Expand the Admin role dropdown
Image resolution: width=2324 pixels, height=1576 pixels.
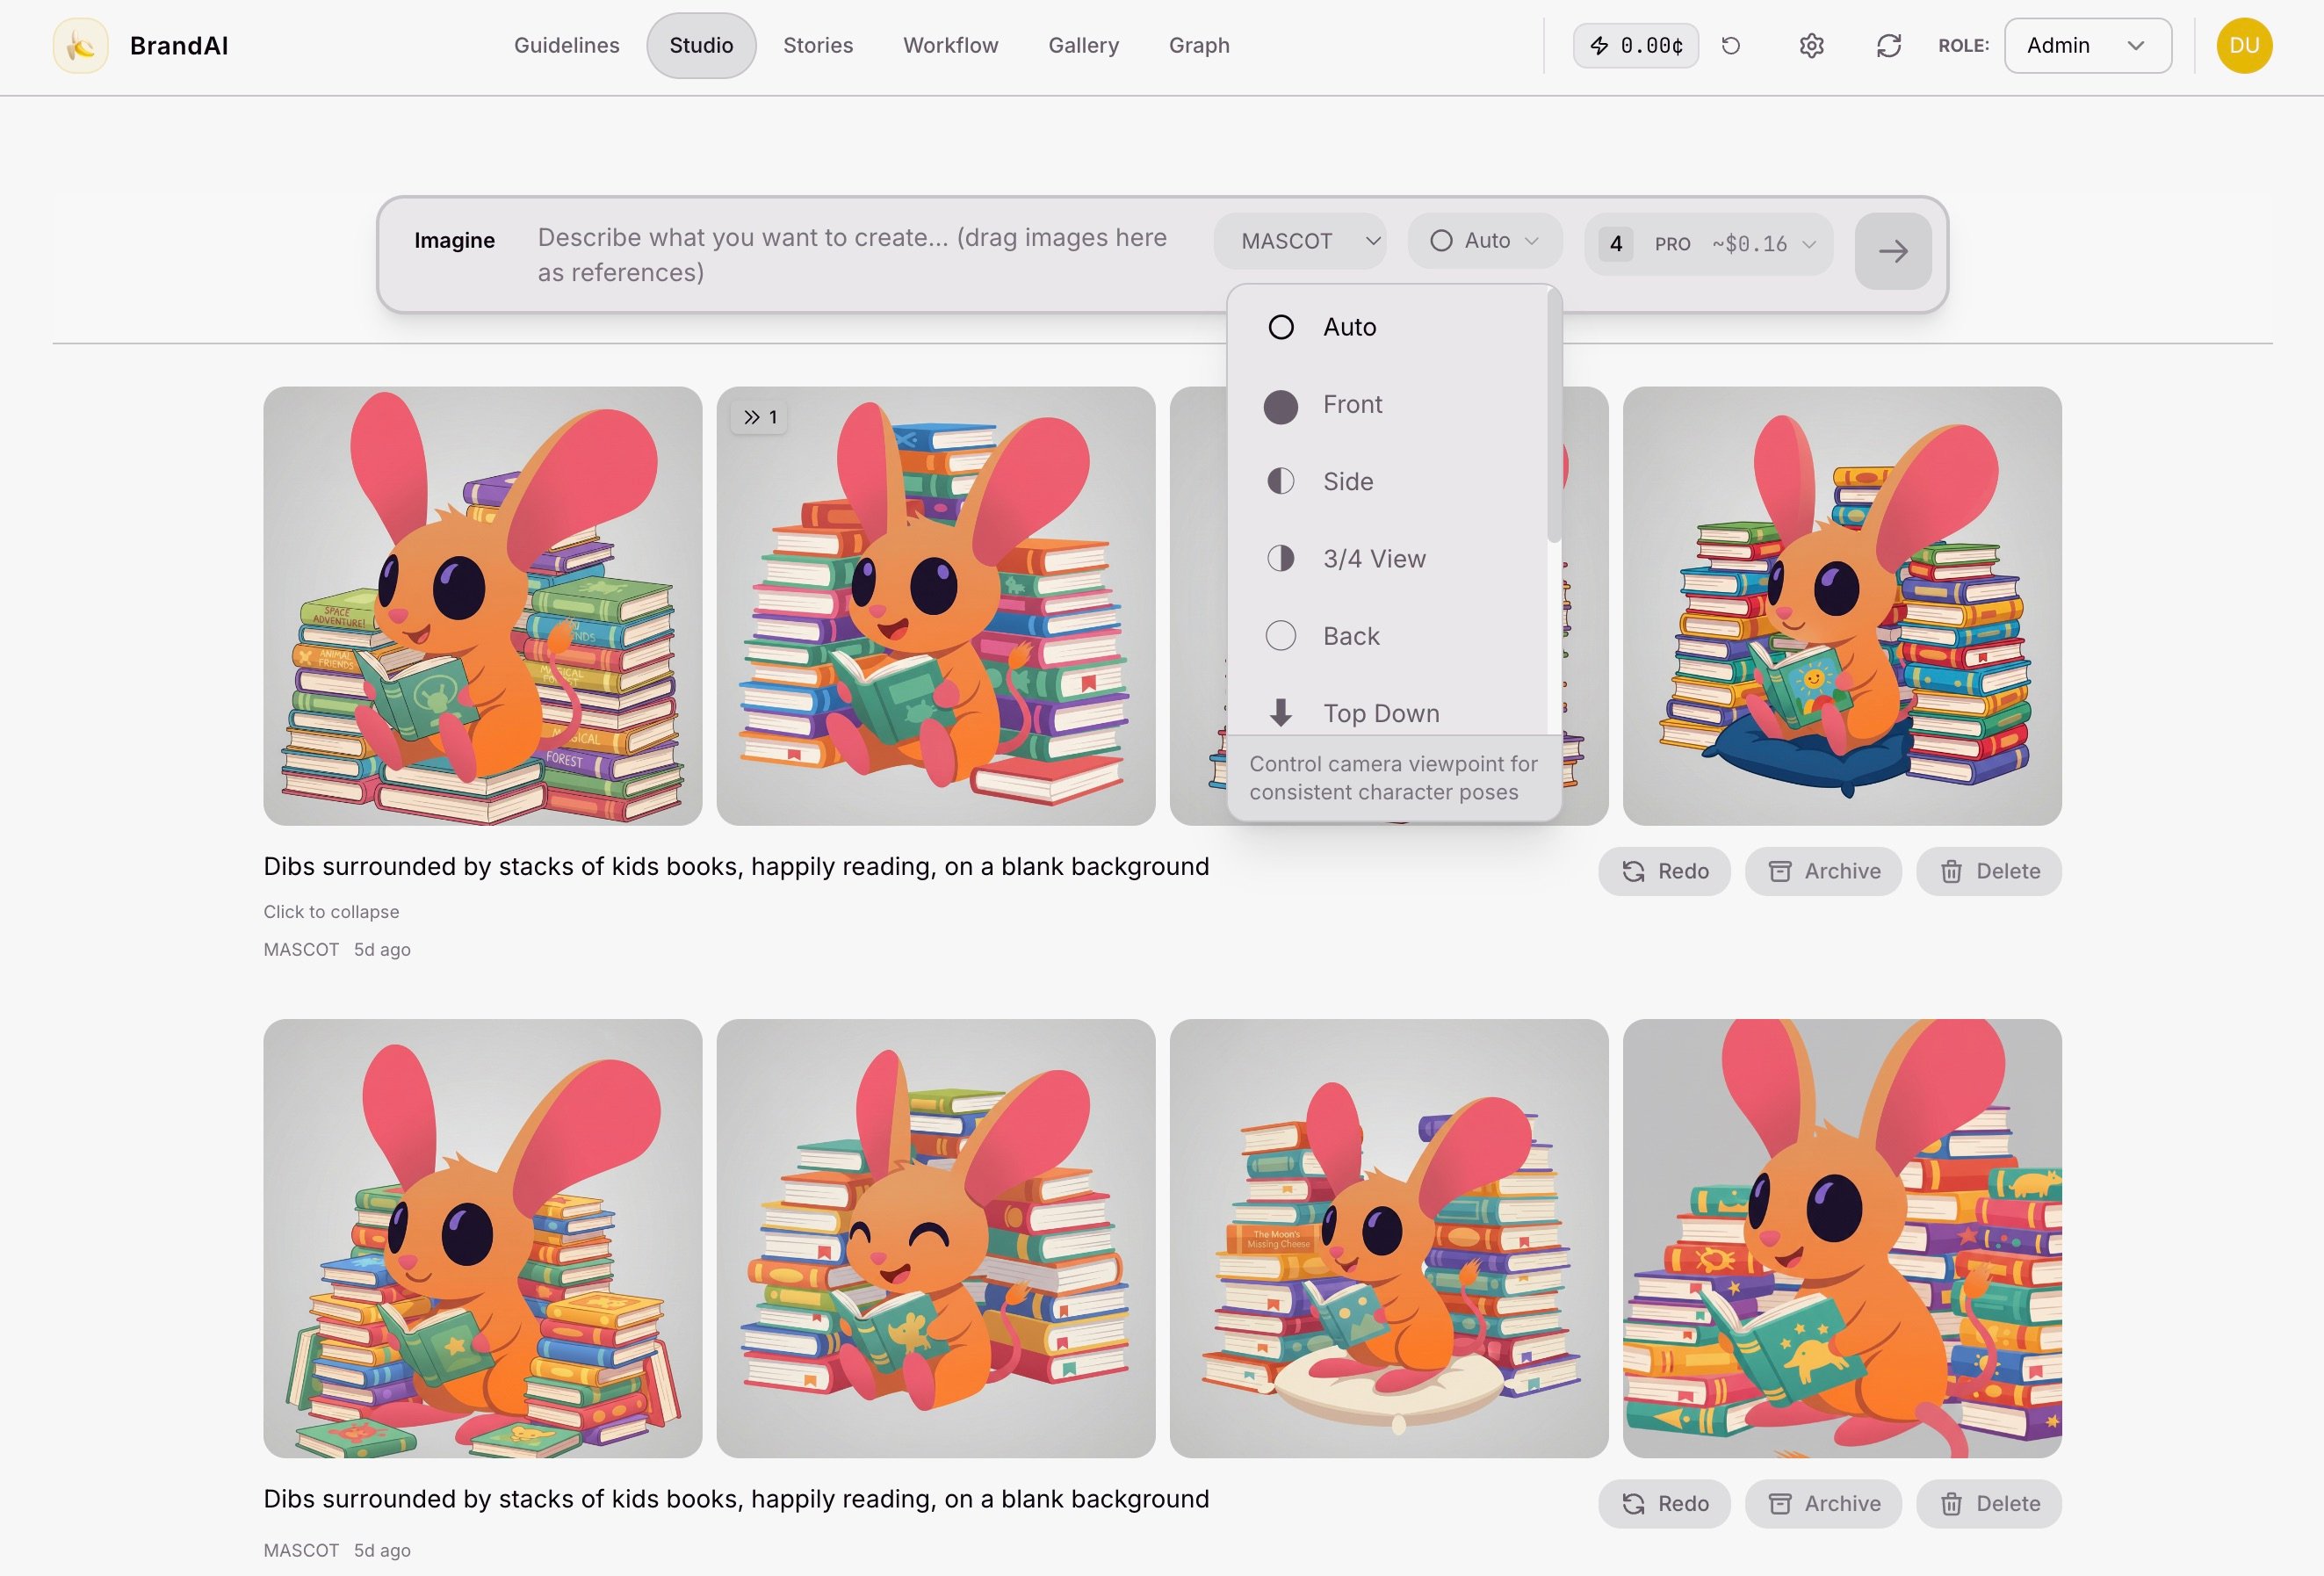click(x=2087, y=46)
